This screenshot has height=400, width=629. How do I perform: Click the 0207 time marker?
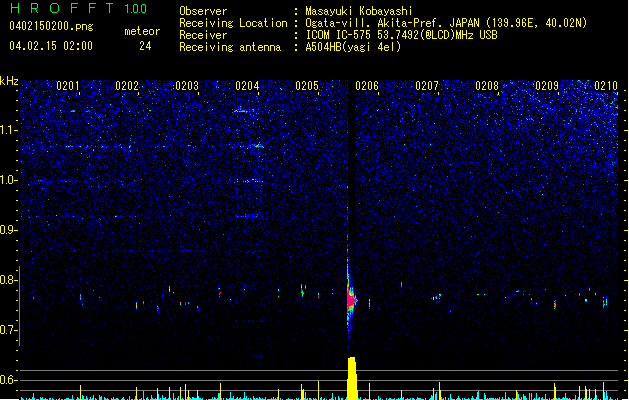coord(427,86)
